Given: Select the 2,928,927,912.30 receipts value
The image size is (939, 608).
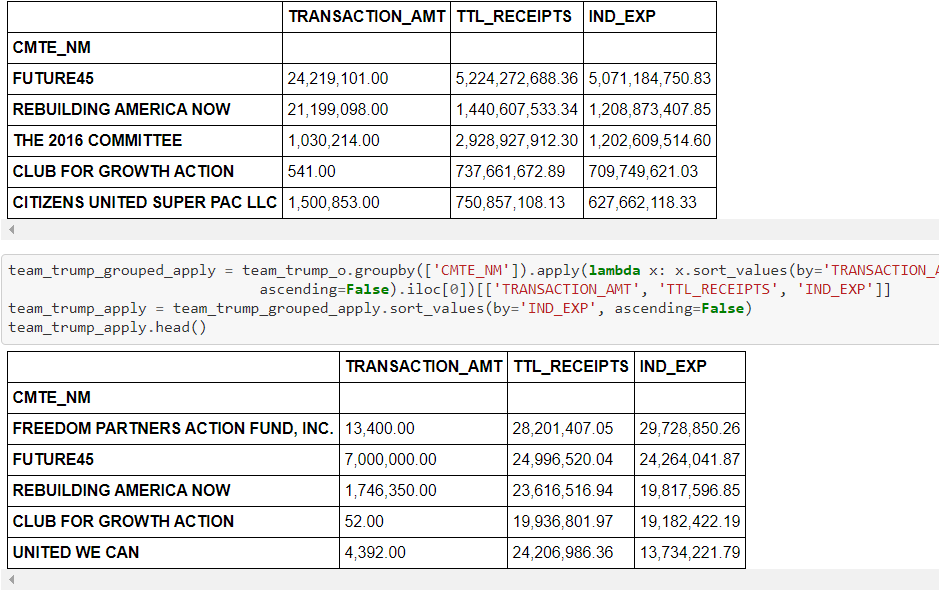Looking at the screenshot, I should point(517,140).
